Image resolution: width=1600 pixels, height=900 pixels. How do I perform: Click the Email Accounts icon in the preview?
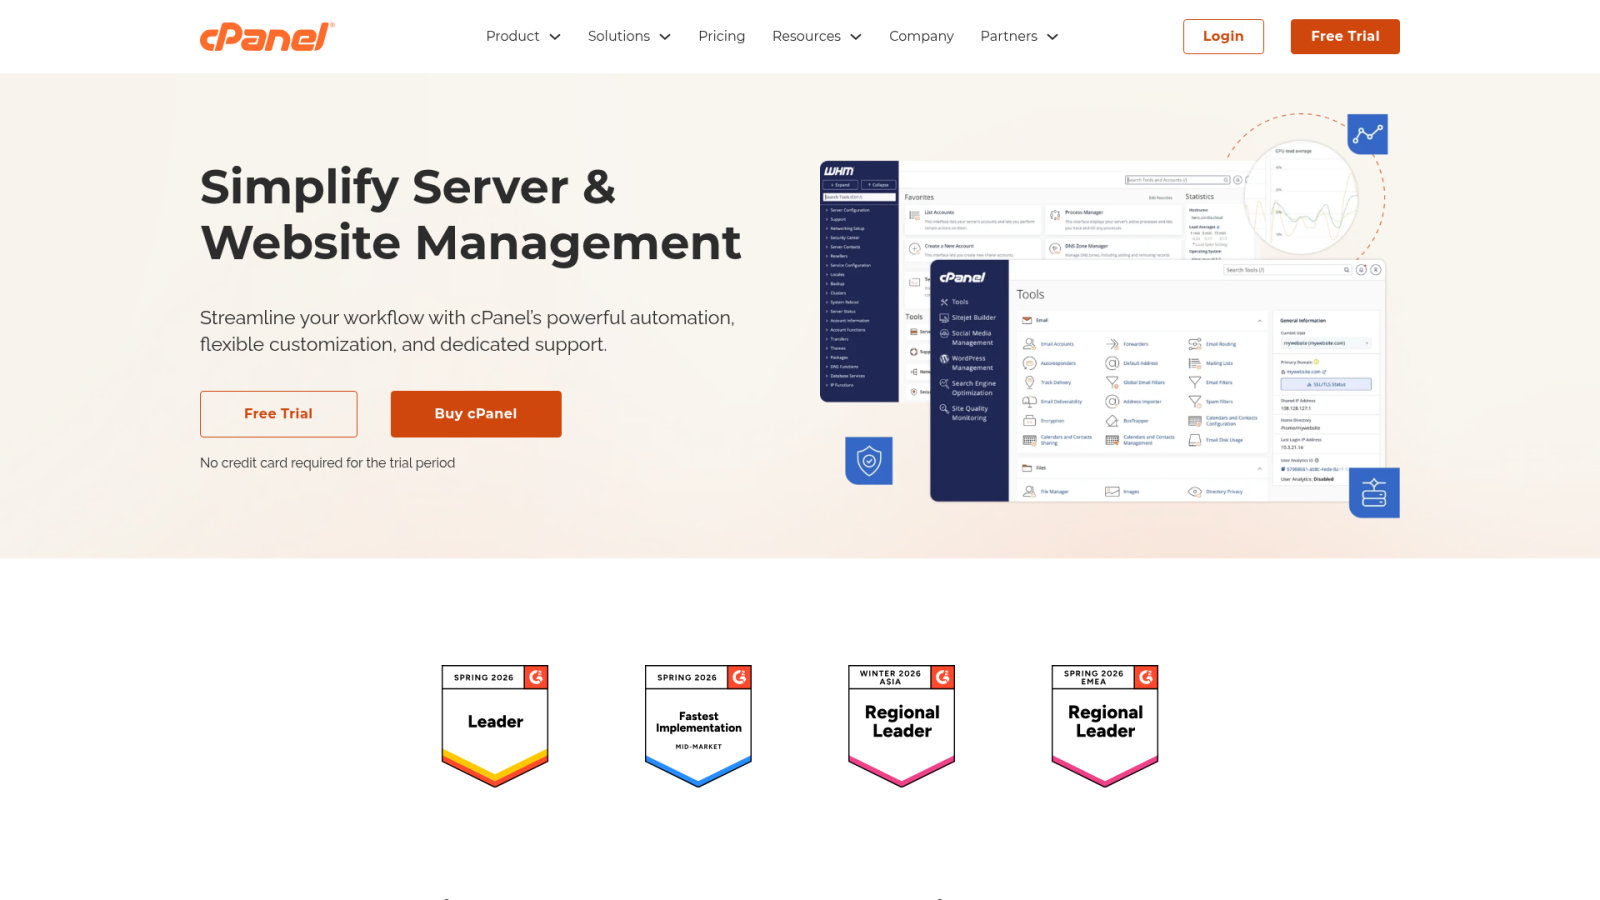[1029, 344]
